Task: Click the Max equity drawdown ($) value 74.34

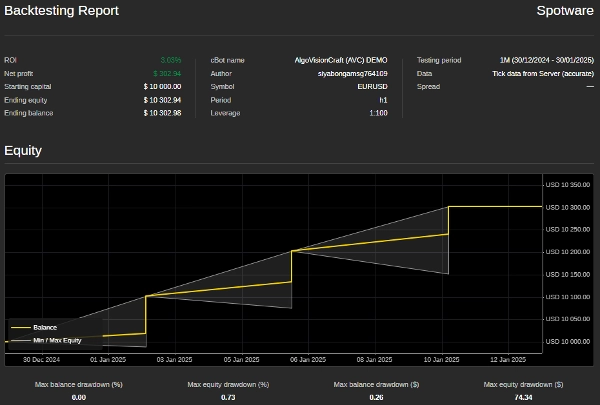Action: pyautogui.click(x=523, y=397)
